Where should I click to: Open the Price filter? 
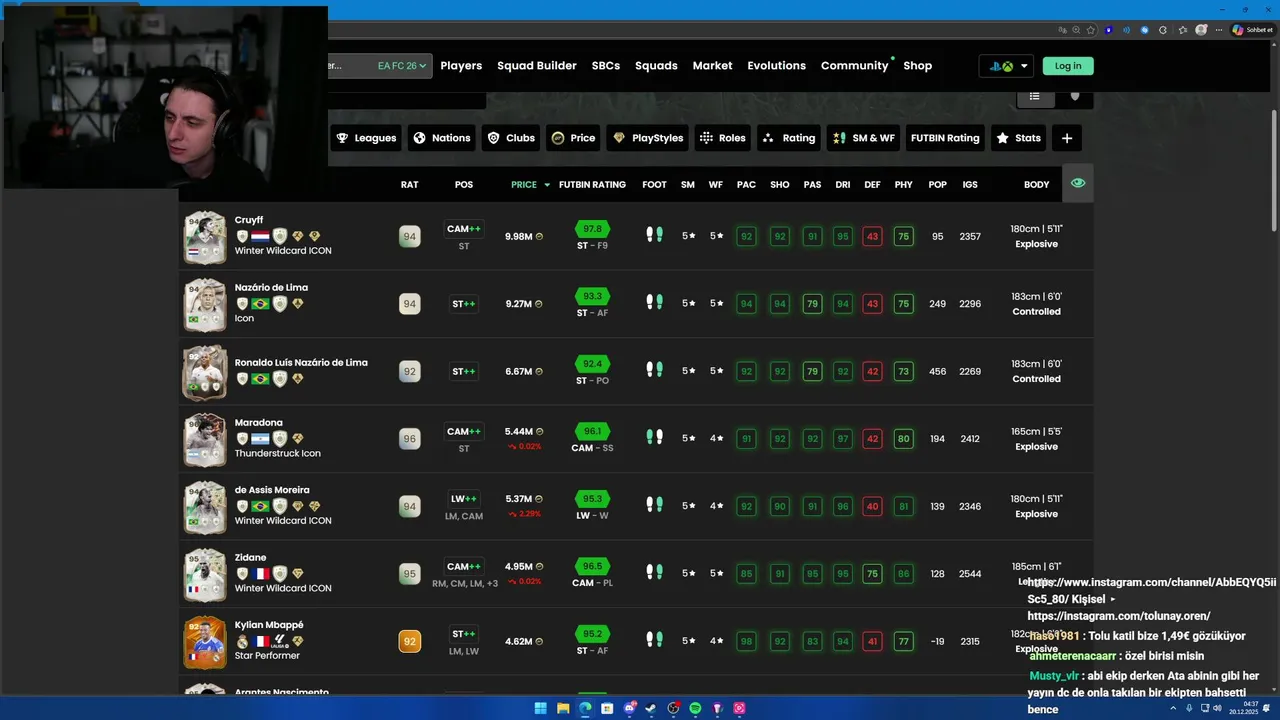(x=573, y=138)
